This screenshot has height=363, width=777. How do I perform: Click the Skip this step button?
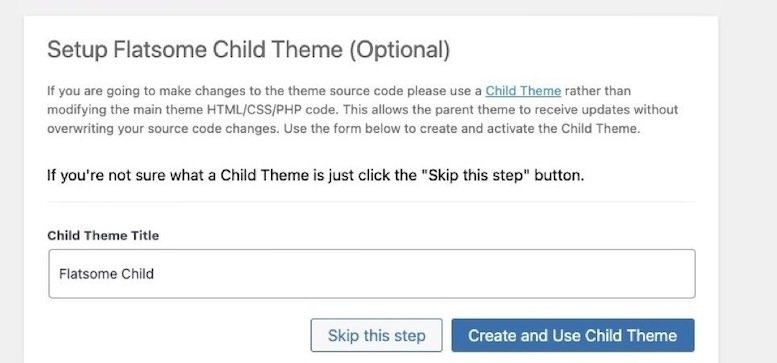click(376, 335)
